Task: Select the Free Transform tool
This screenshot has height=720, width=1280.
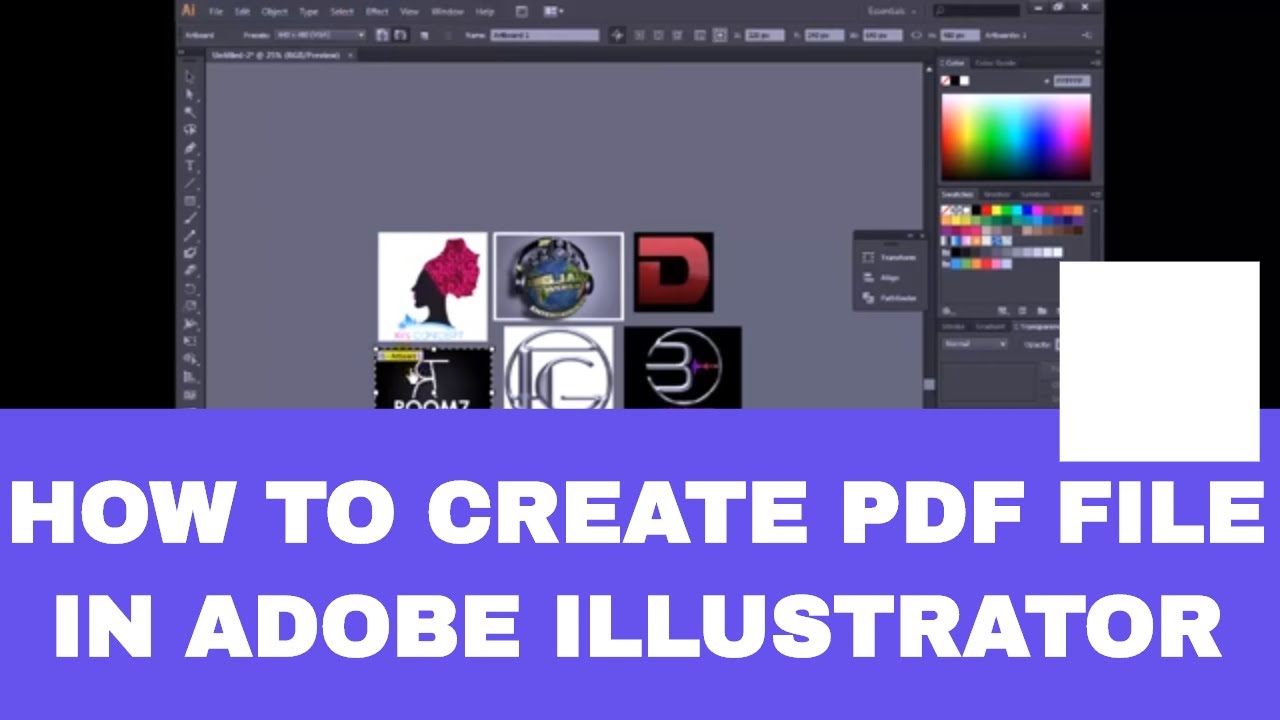Action: pyautogui.click(x=190, y=342)
